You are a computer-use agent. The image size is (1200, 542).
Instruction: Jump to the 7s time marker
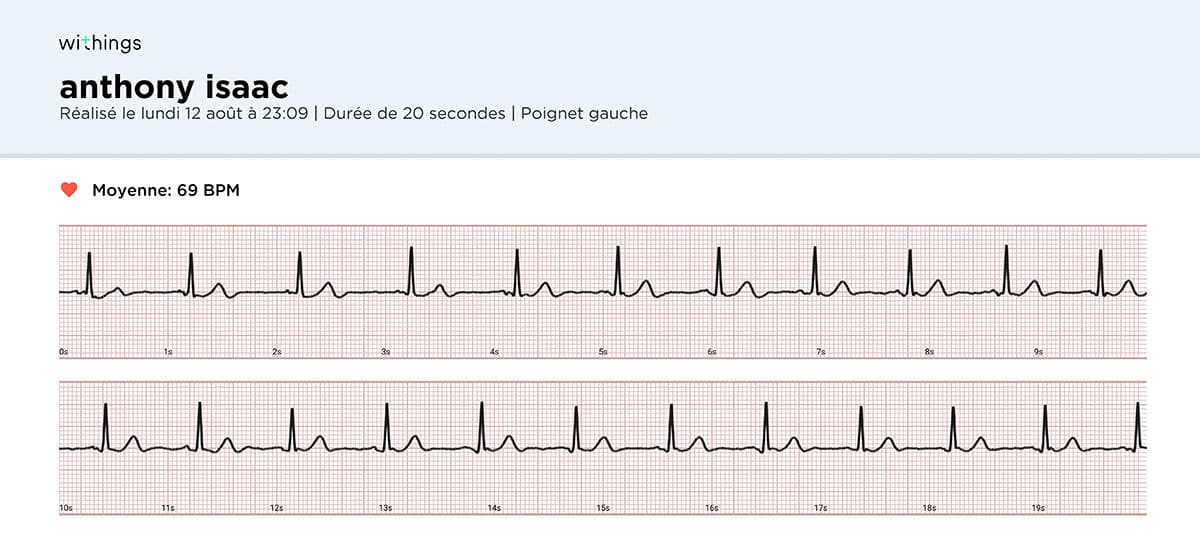pos(820,352)
